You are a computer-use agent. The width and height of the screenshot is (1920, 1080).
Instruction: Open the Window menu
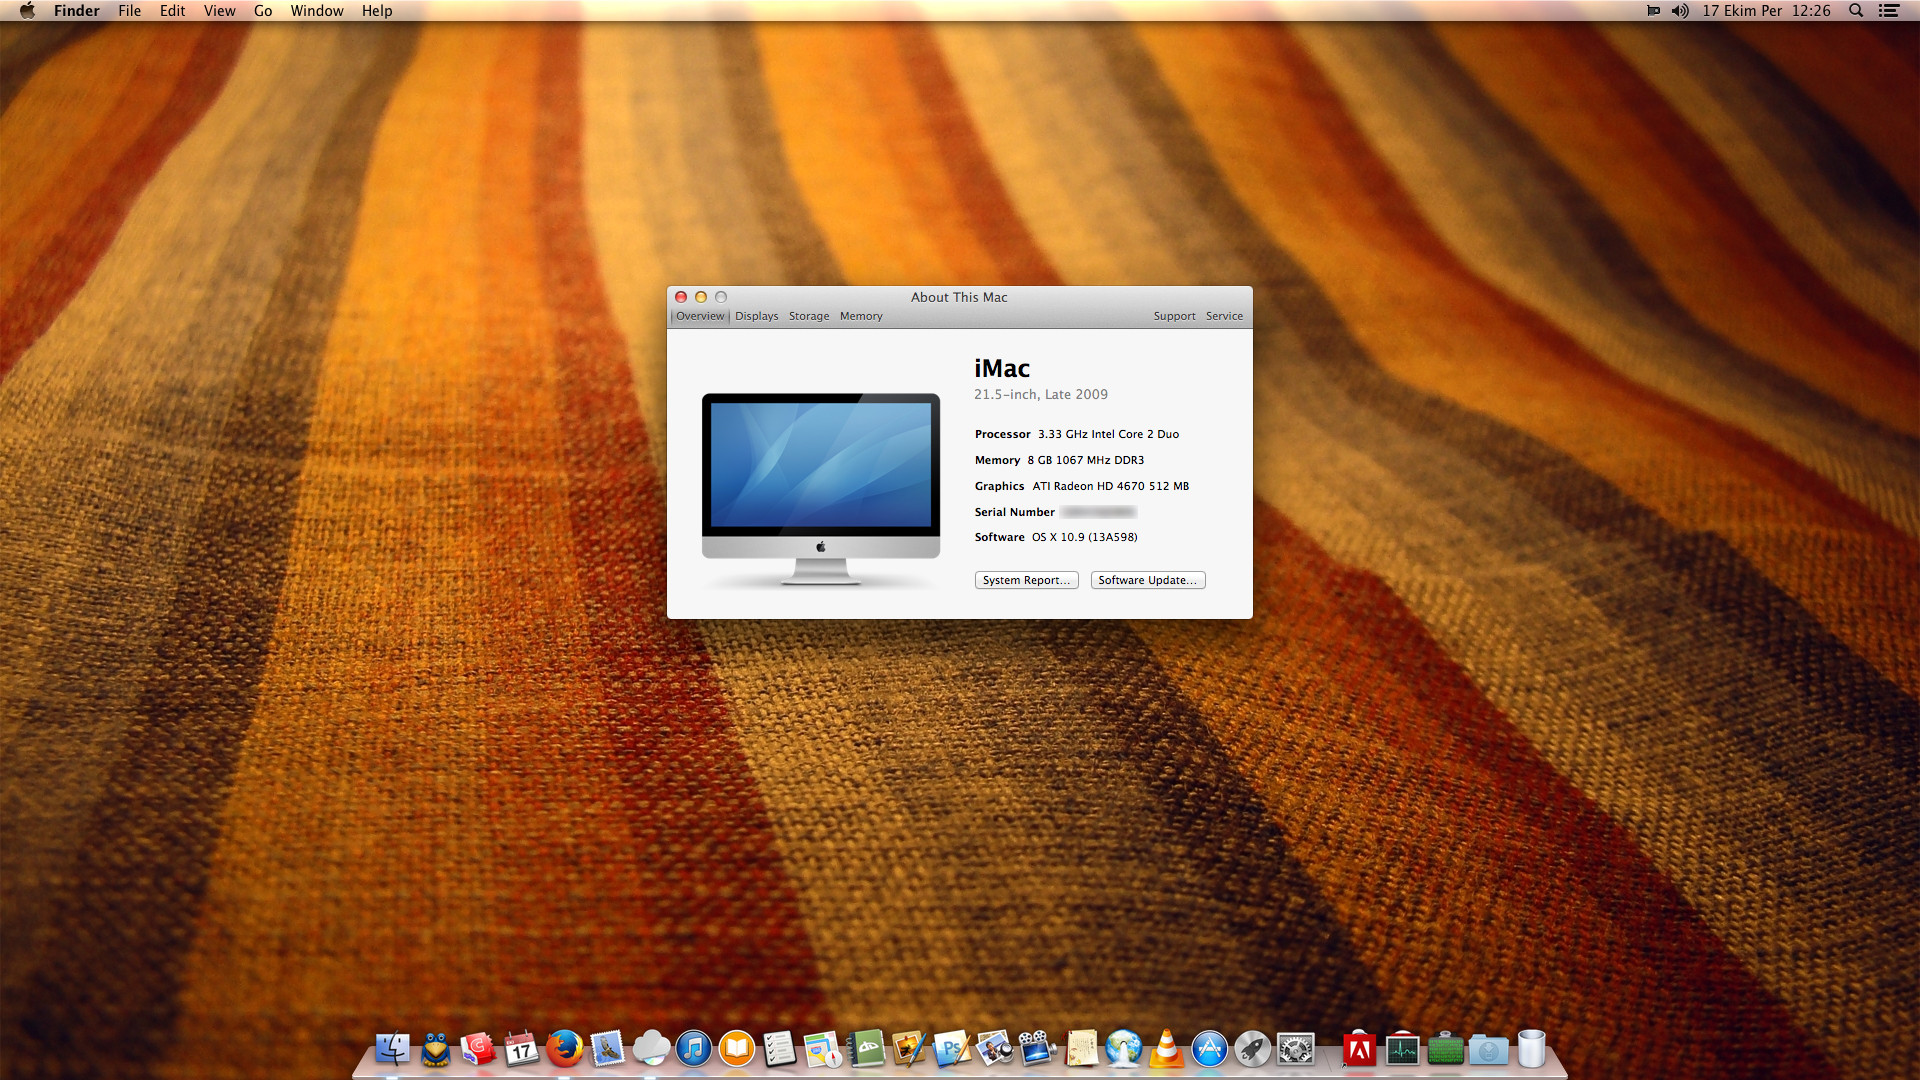tap(317, 11)
